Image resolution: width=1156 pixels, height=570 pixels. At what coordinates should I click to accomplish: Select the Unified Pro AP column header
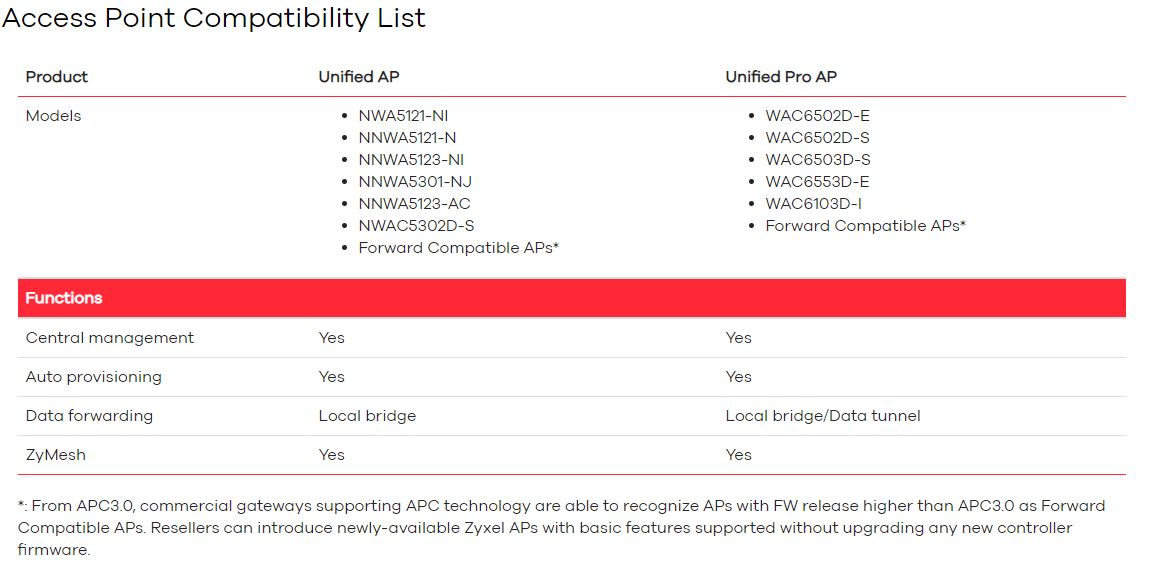click(x=781, y=77)
